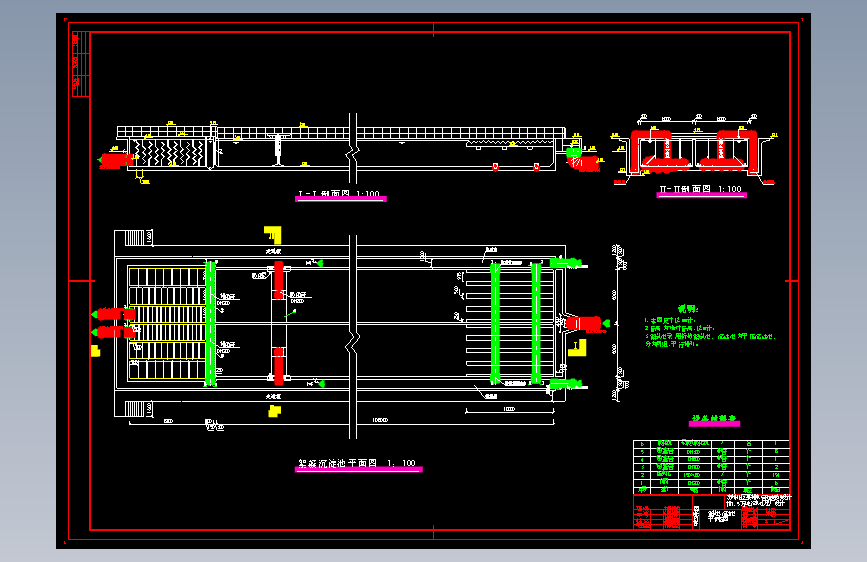This screenshot has height=562, width=867.
Task: Select the right red U-shaped trough in II-II section
Action: coord(728,150)
